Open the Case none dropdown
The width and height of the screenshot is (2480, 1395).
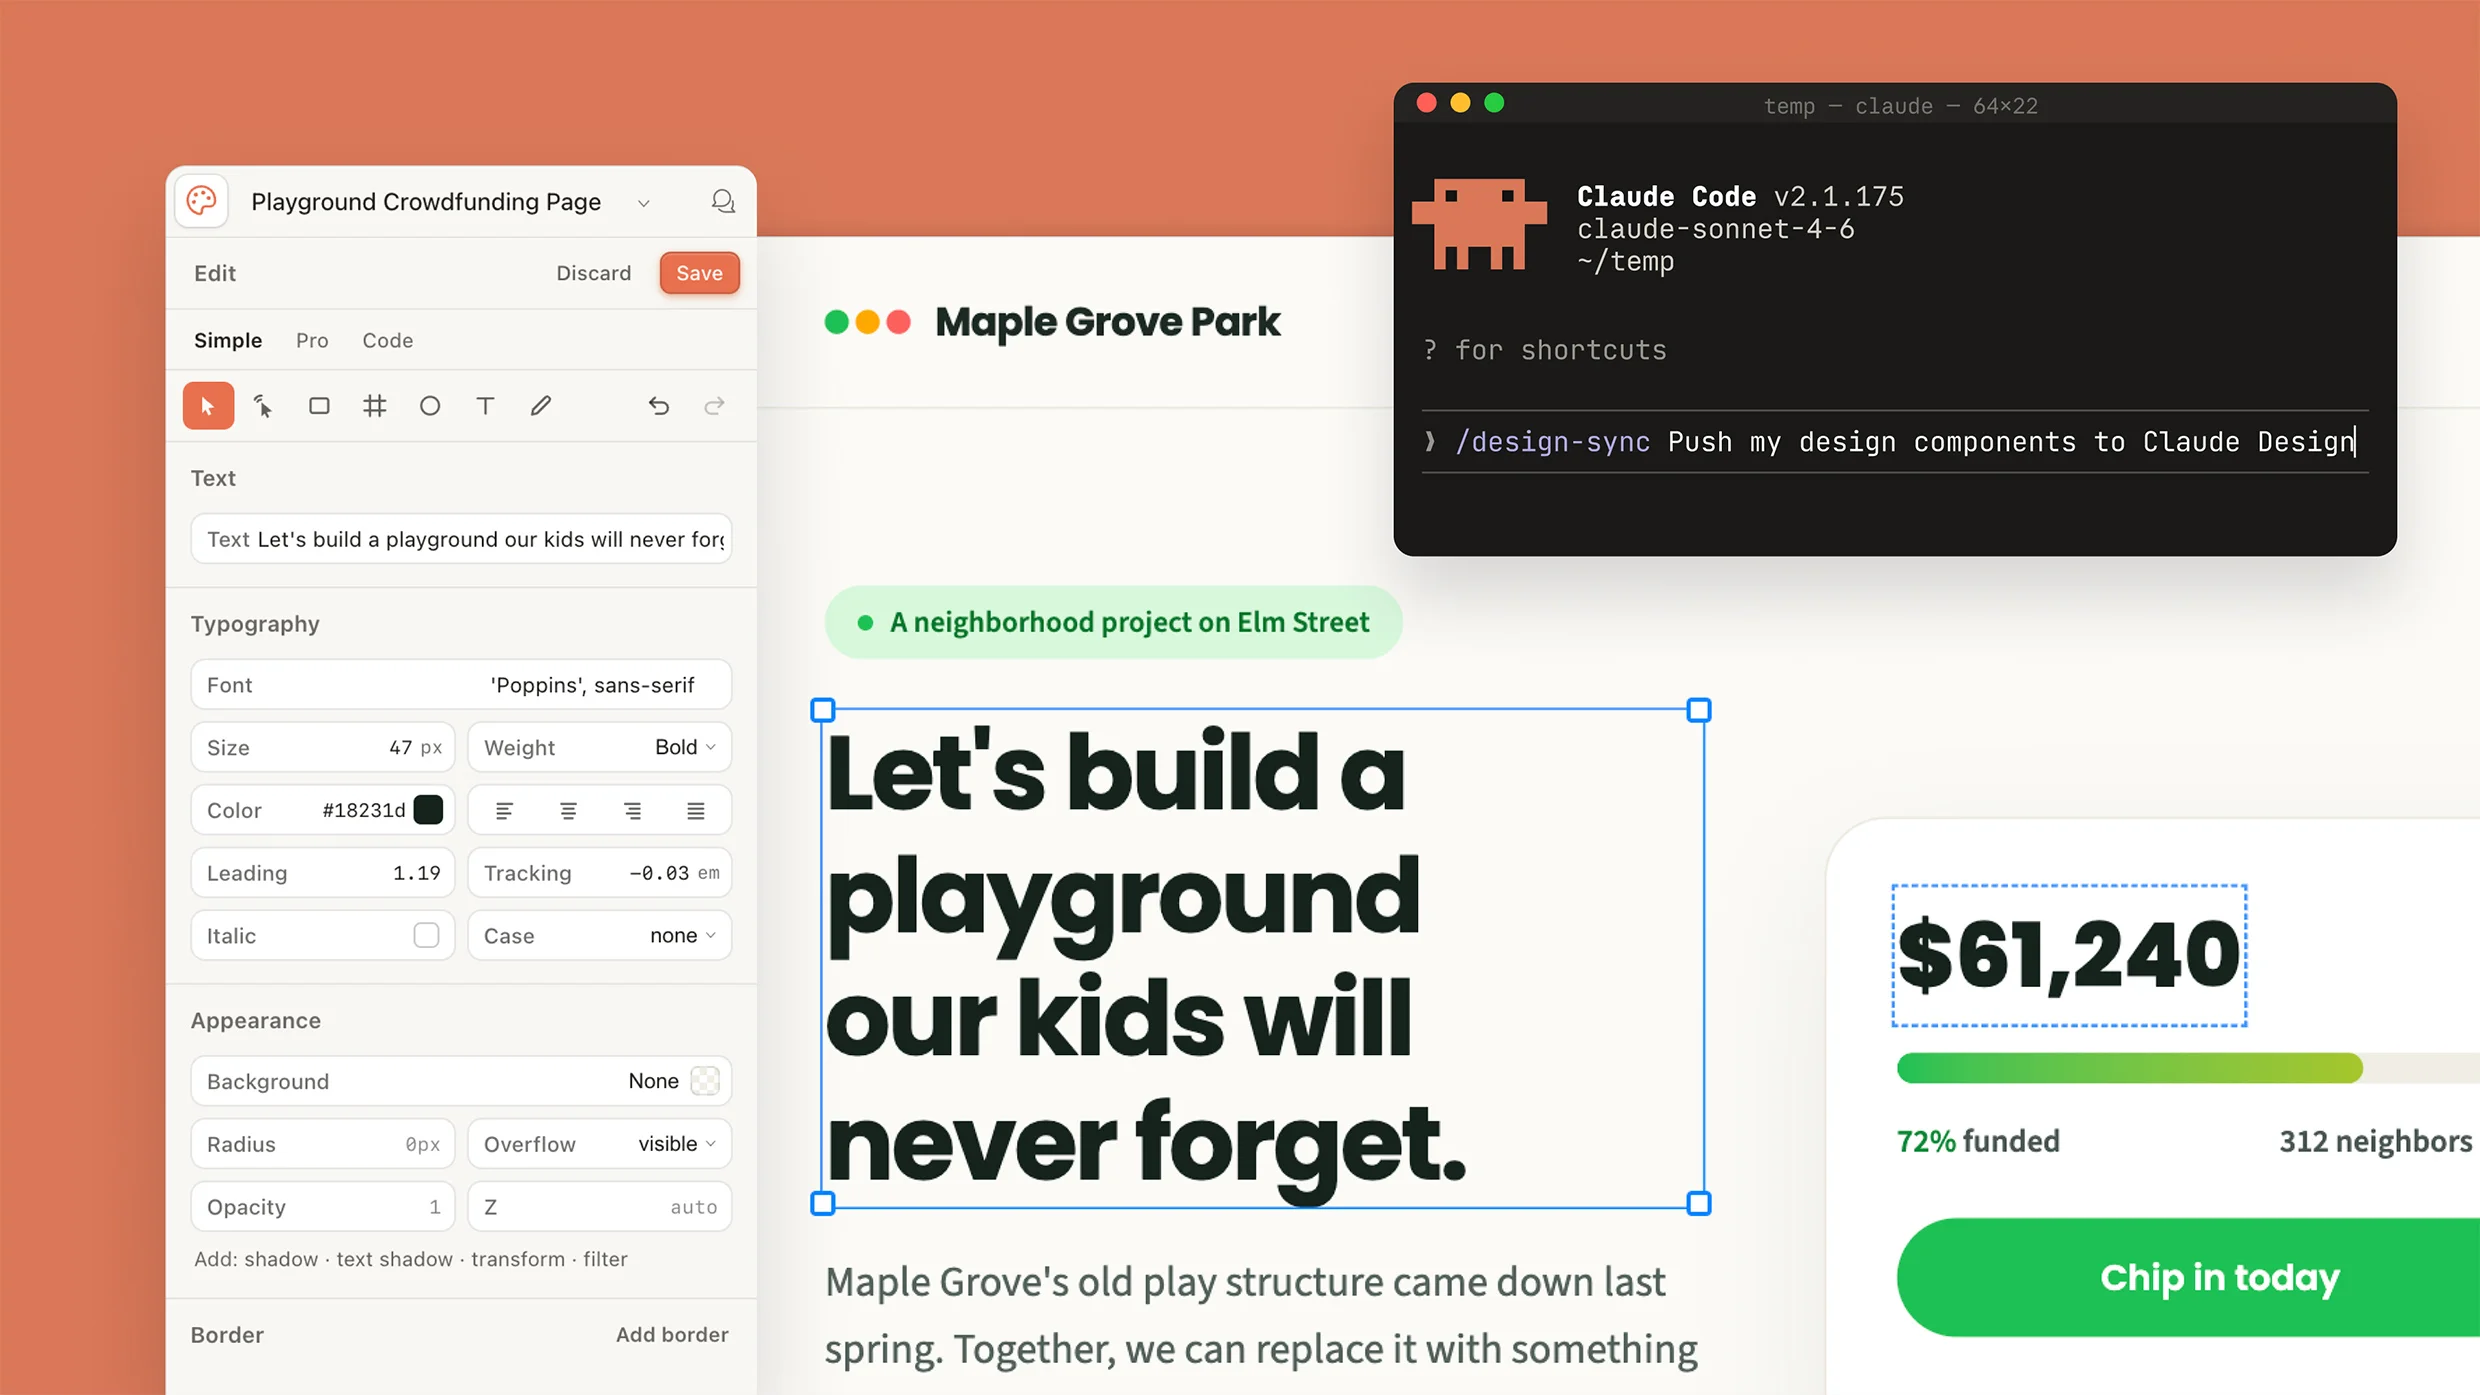pos(599,935)
